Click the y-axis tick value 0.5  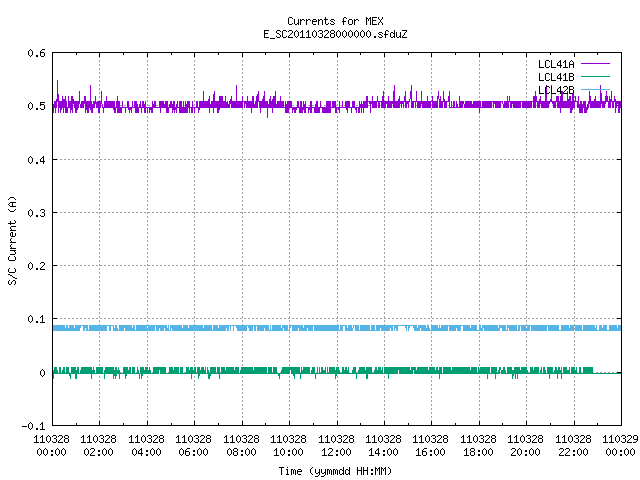(x=36, y=106)
